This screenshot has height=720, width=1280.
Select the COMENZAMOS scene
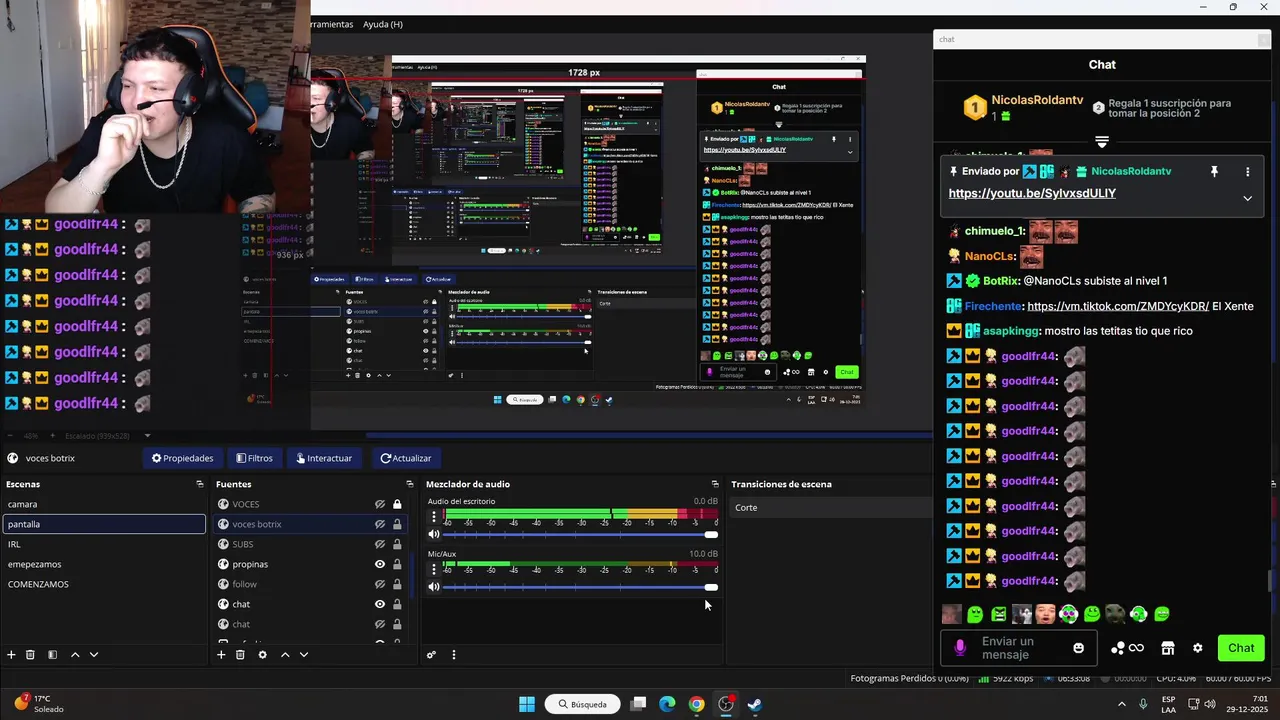tap(104, 584)
